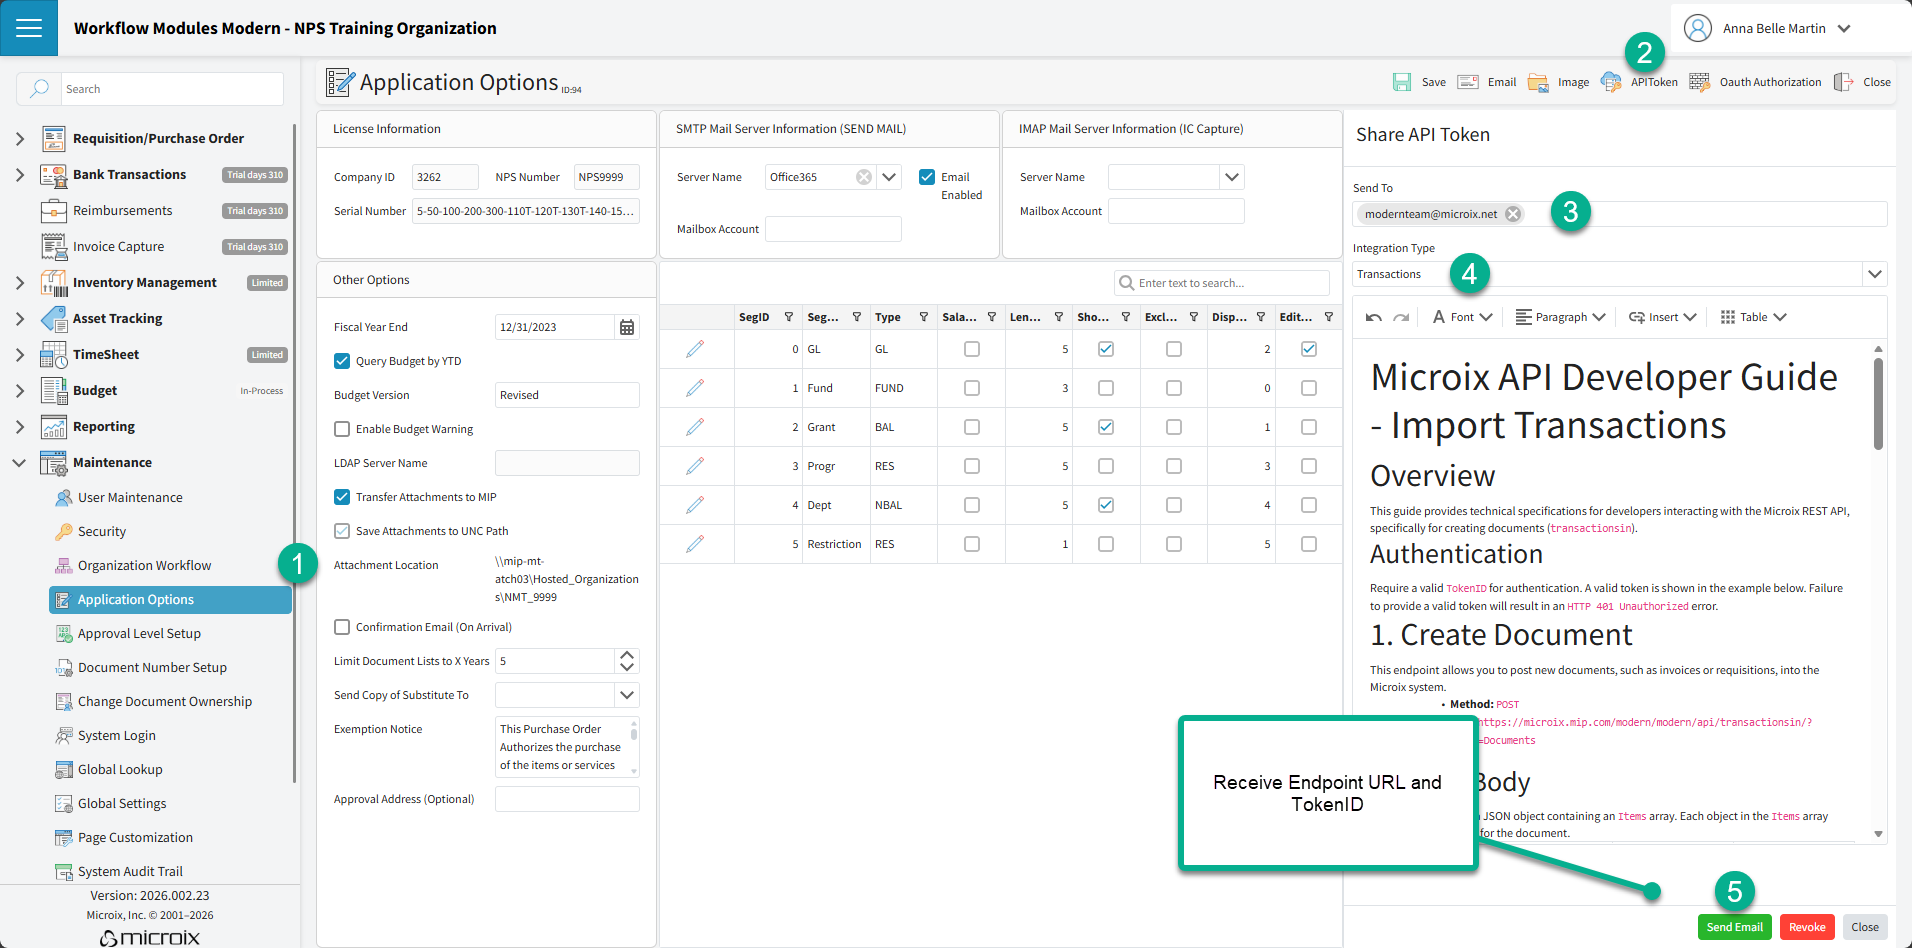Remove modernteam@microix.net recipient chip
Screen dimensions: 1912x948
1513,214
